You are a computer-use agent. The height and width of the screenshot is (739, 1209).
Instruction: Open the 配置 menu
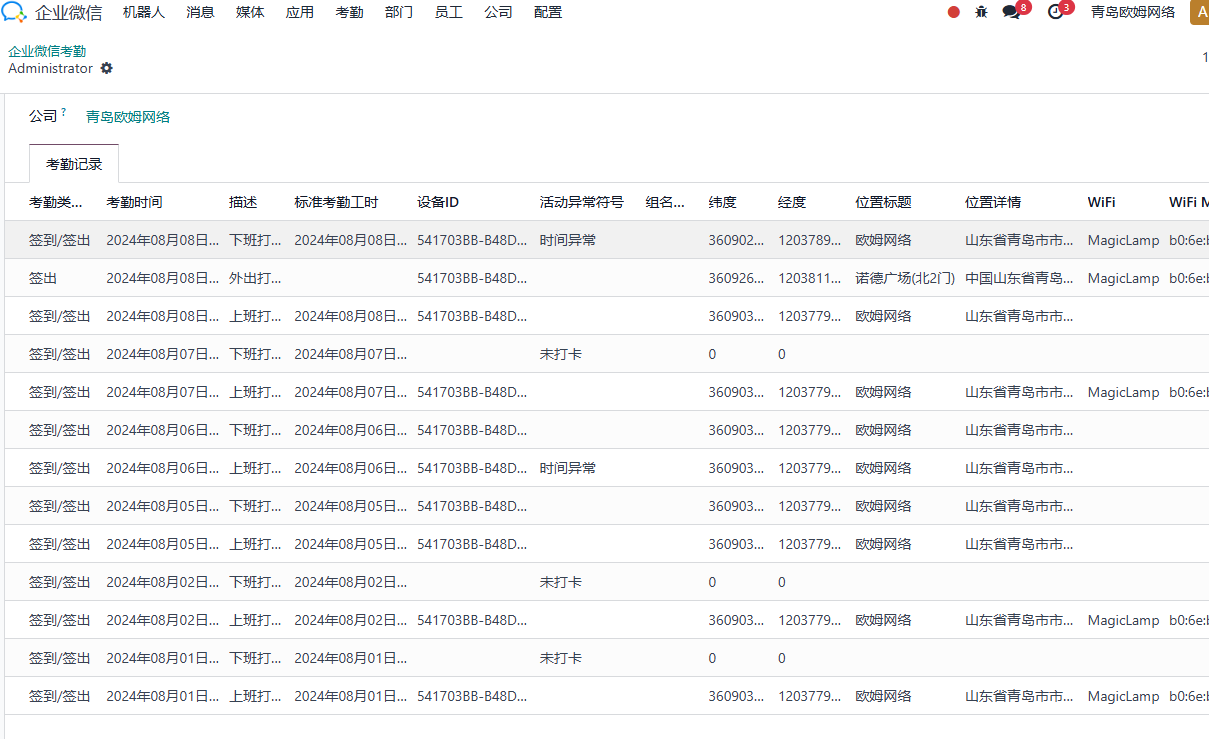point(548,12)
